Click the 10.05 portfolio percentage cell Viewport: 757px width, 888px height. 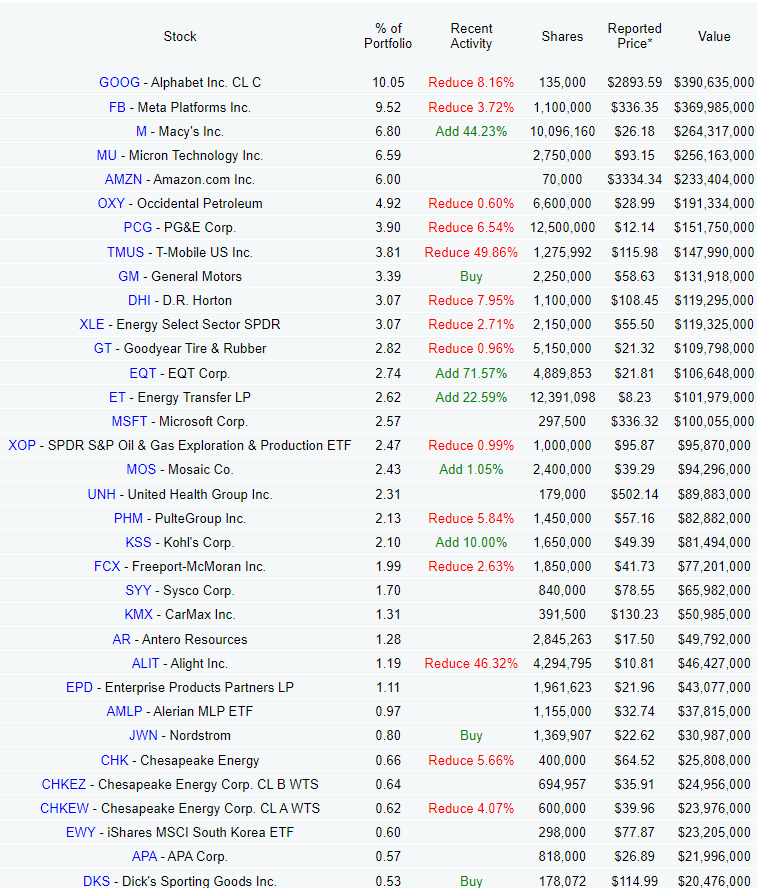coord(388,83)
